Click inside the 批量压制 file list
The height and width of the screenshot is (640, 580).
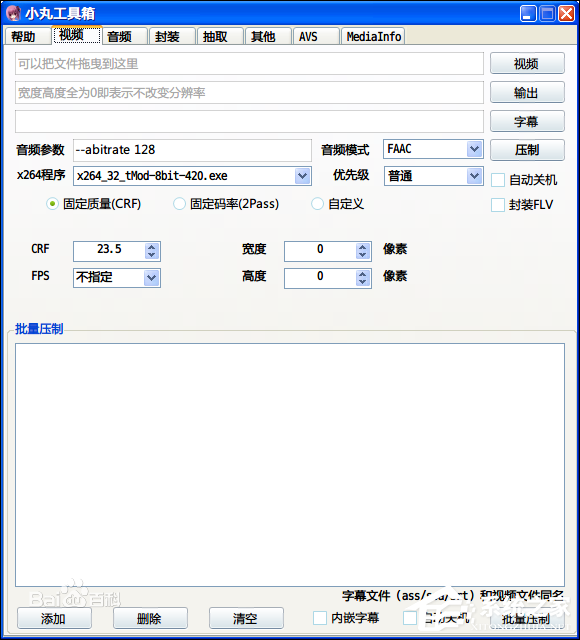[x=290, y=465]
